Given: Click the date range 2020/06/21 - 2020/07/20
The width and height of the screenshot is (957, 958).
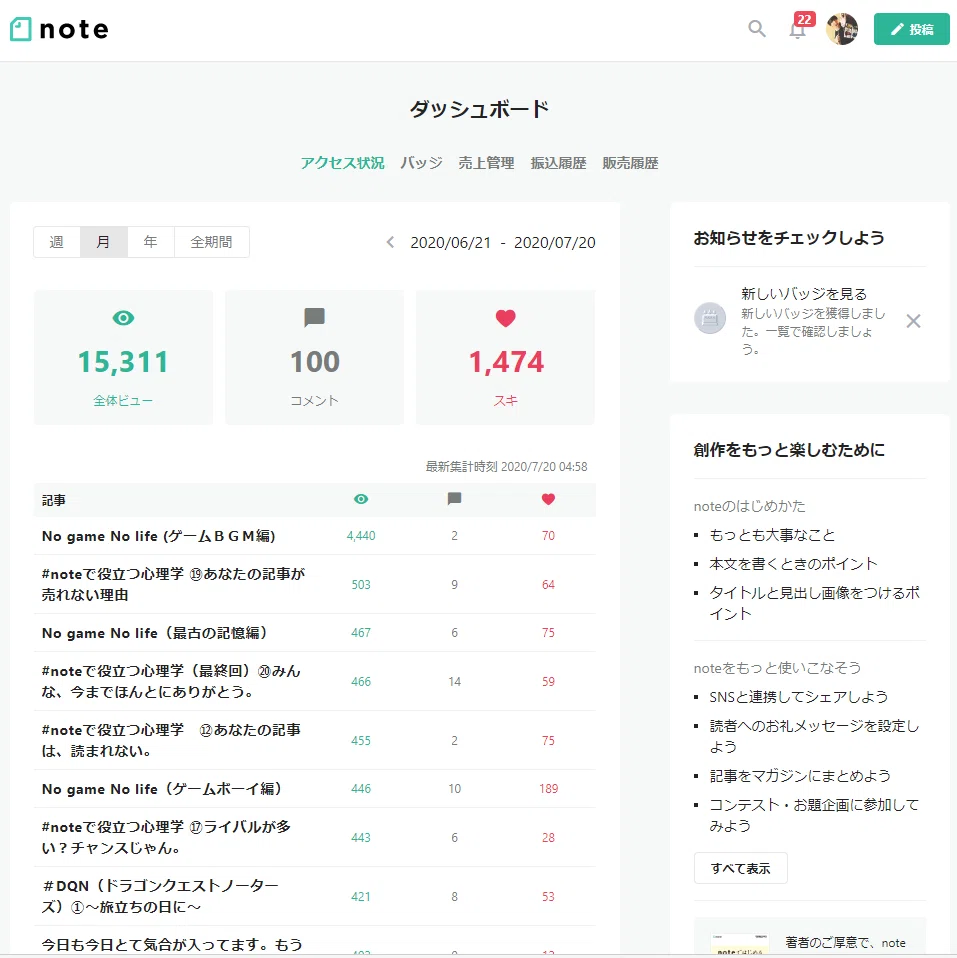Looking at the screenshot, I should 502,243.
